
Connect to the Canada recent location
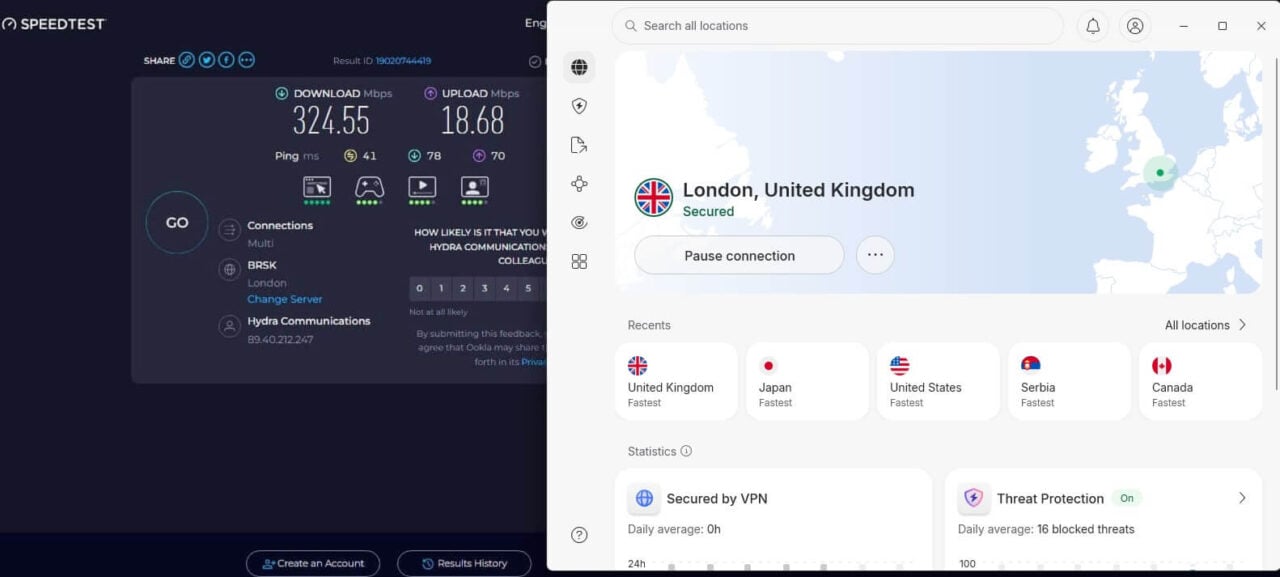[x=1200, y=381]
